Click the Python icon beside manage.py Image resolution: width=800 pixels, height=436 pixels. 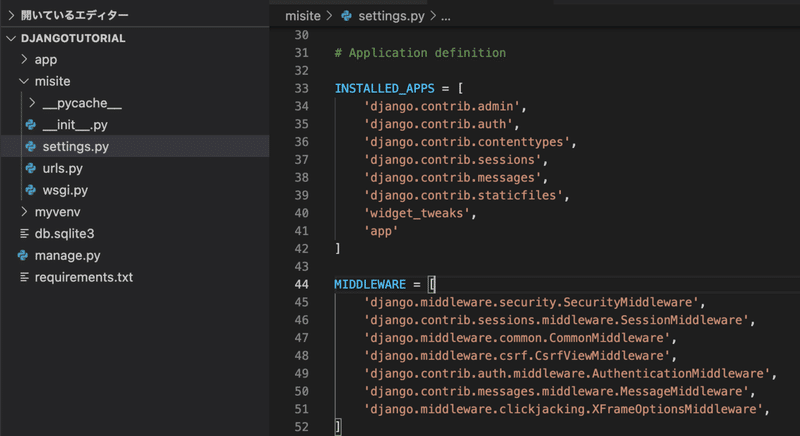pyautogui.click(x=23, y=255)
